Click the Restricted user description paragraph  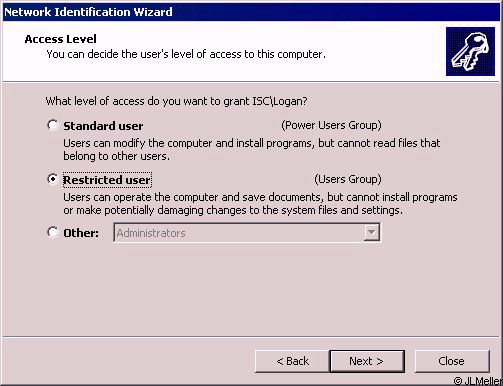[x=260, y=203]
